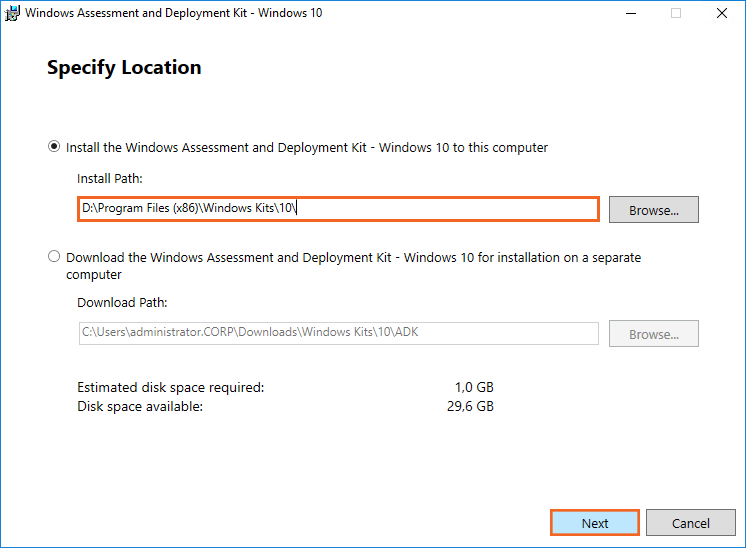The width and height of the screenshot is (746, 548).
Task: Click the installer icon in the title bar
Action: pos(12,13)
